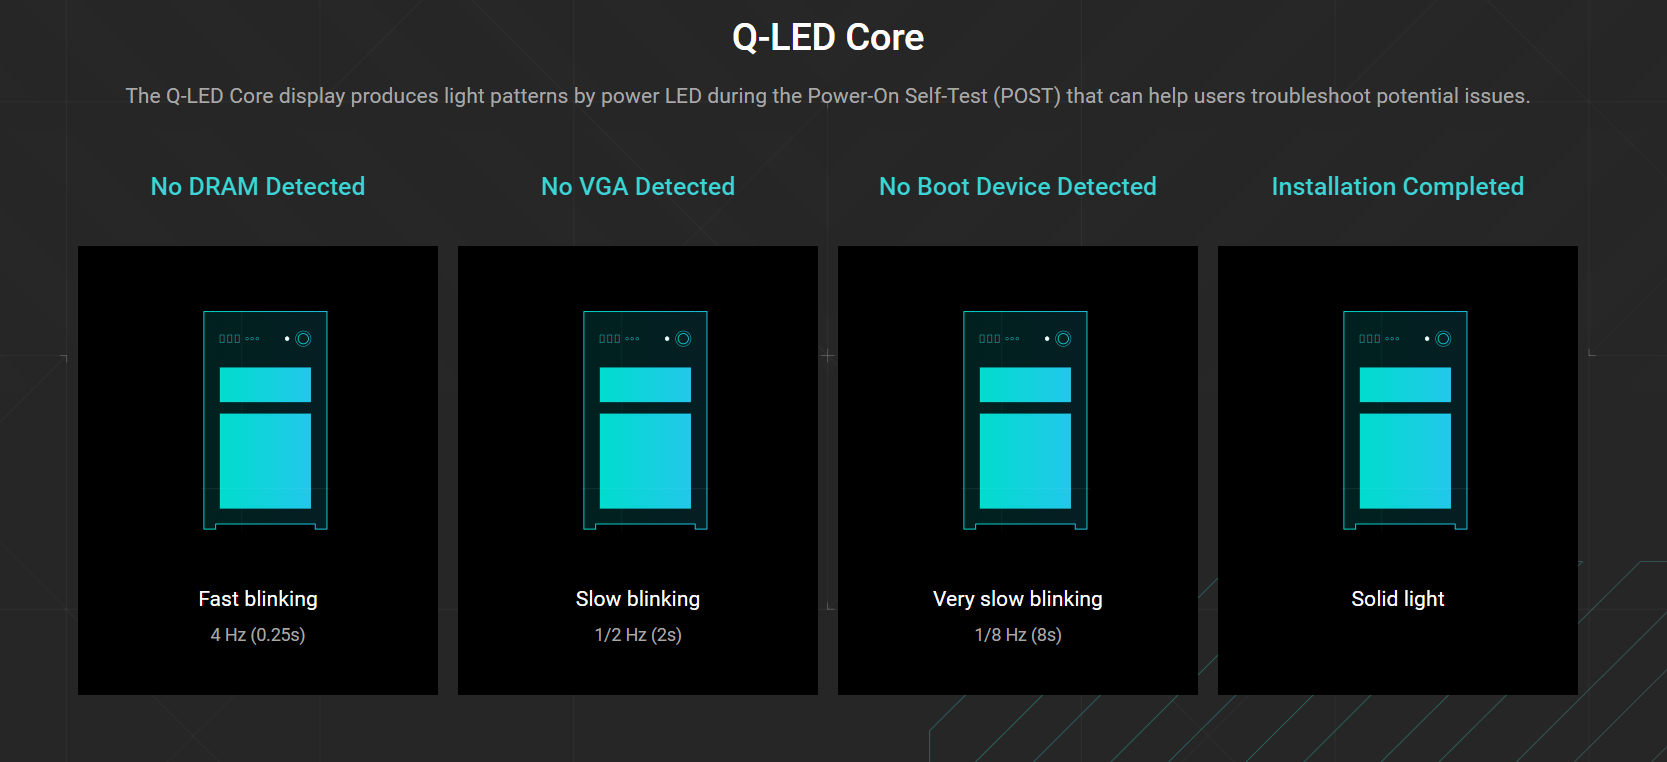Click the PC case icon under No DRAM Detected
Screen dimensions: 1667x762
[x=265, y=420]
